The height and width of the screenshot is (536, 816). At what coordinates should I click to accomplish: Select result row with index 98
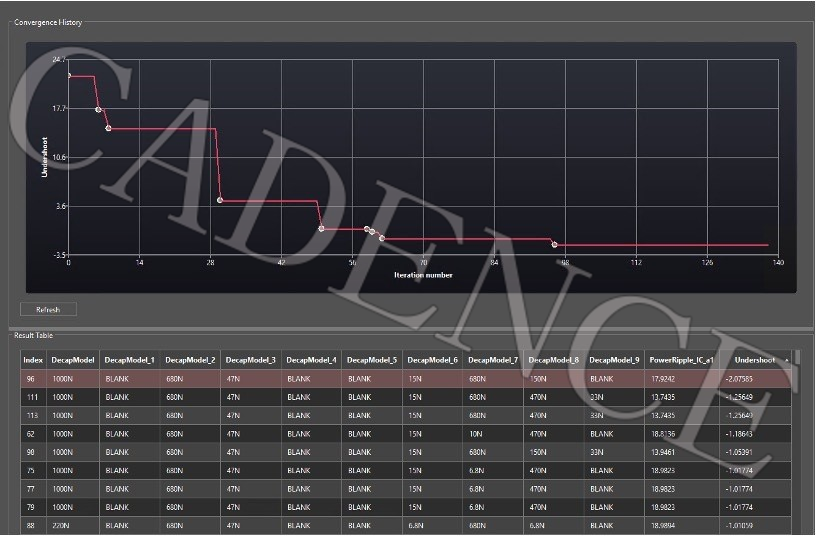406,452
